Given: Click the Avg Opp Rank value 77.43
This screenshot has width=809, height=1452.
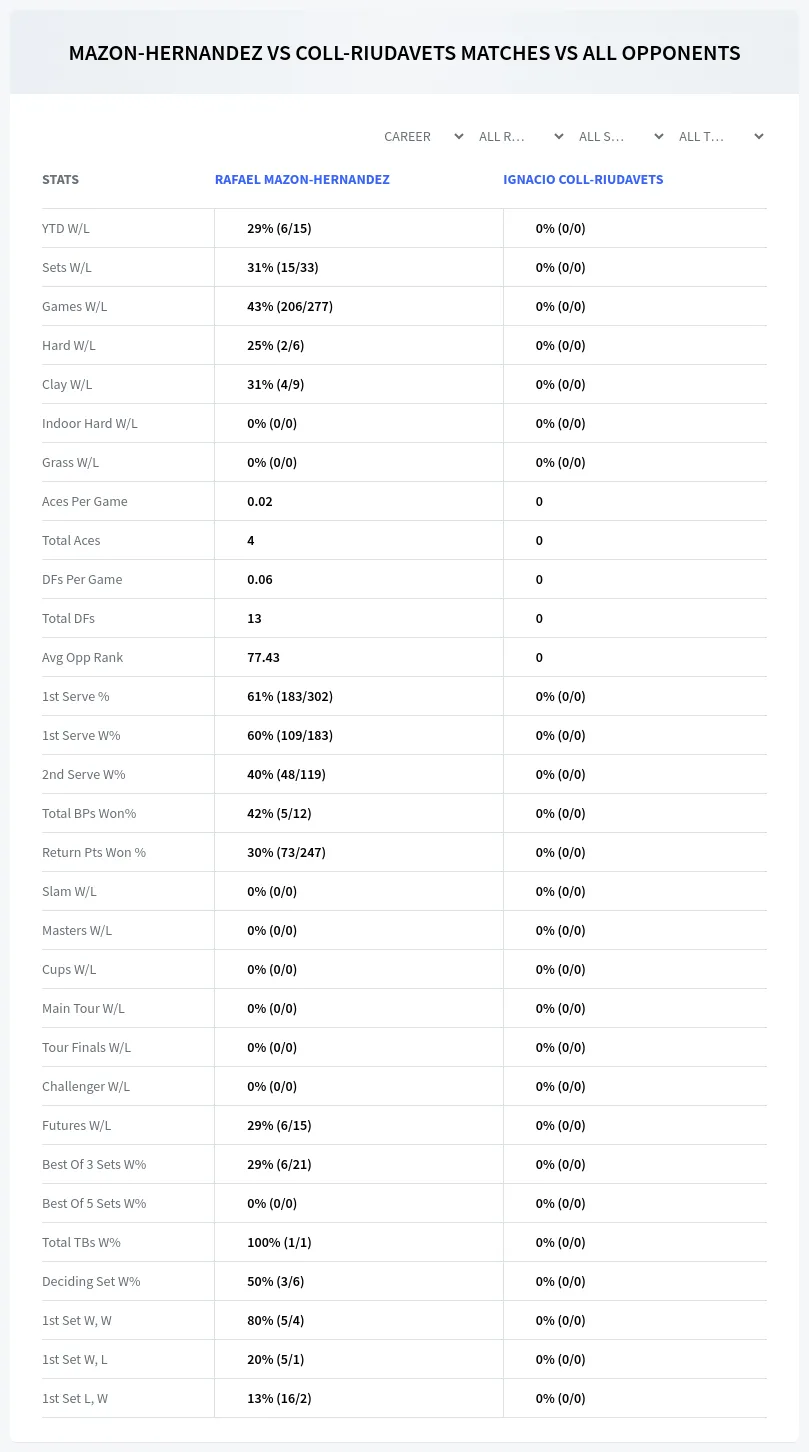Looking at the screenshot, I should (x=263, y=657).
